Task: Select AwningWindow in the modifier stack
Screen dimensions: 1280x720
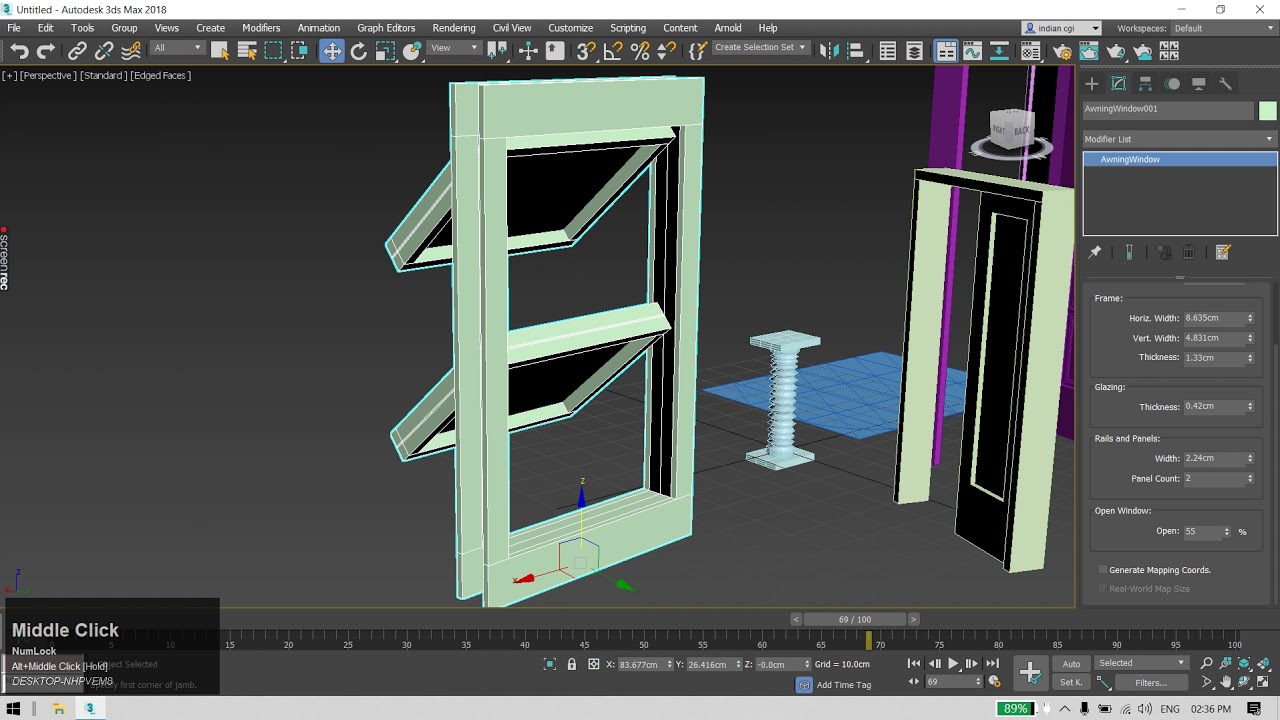Action: tap(1180, 160)
